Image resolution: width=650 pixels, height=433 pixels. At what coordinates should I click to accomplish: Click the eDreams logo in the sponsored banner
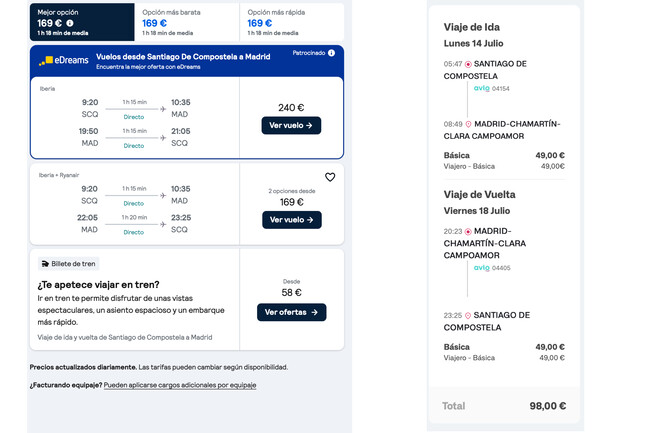pos(63,60)
